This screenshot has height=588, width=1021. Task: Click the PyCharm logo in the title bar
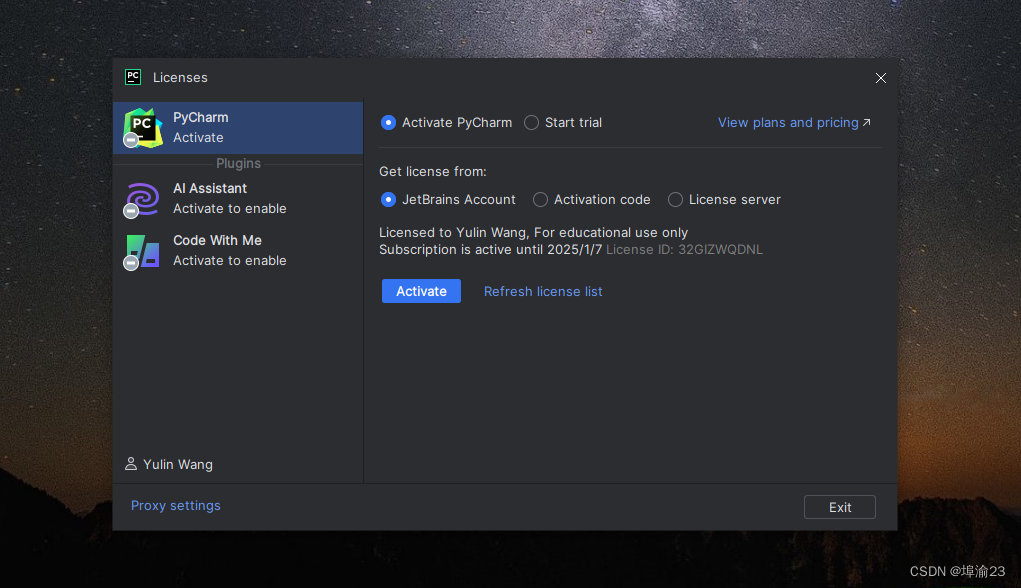tap(133, 77)
